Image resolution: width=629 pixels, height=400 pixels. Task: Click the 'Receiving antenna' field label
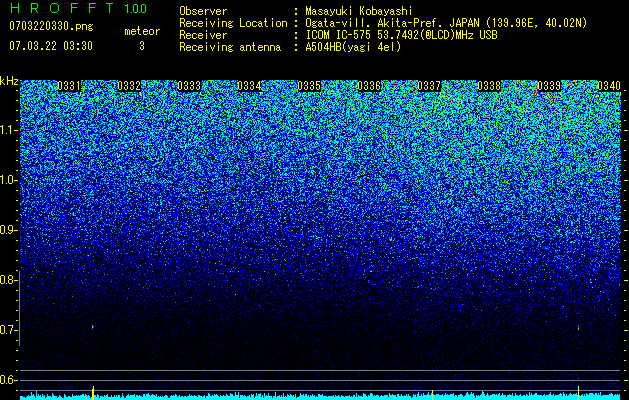click(230, 47)
